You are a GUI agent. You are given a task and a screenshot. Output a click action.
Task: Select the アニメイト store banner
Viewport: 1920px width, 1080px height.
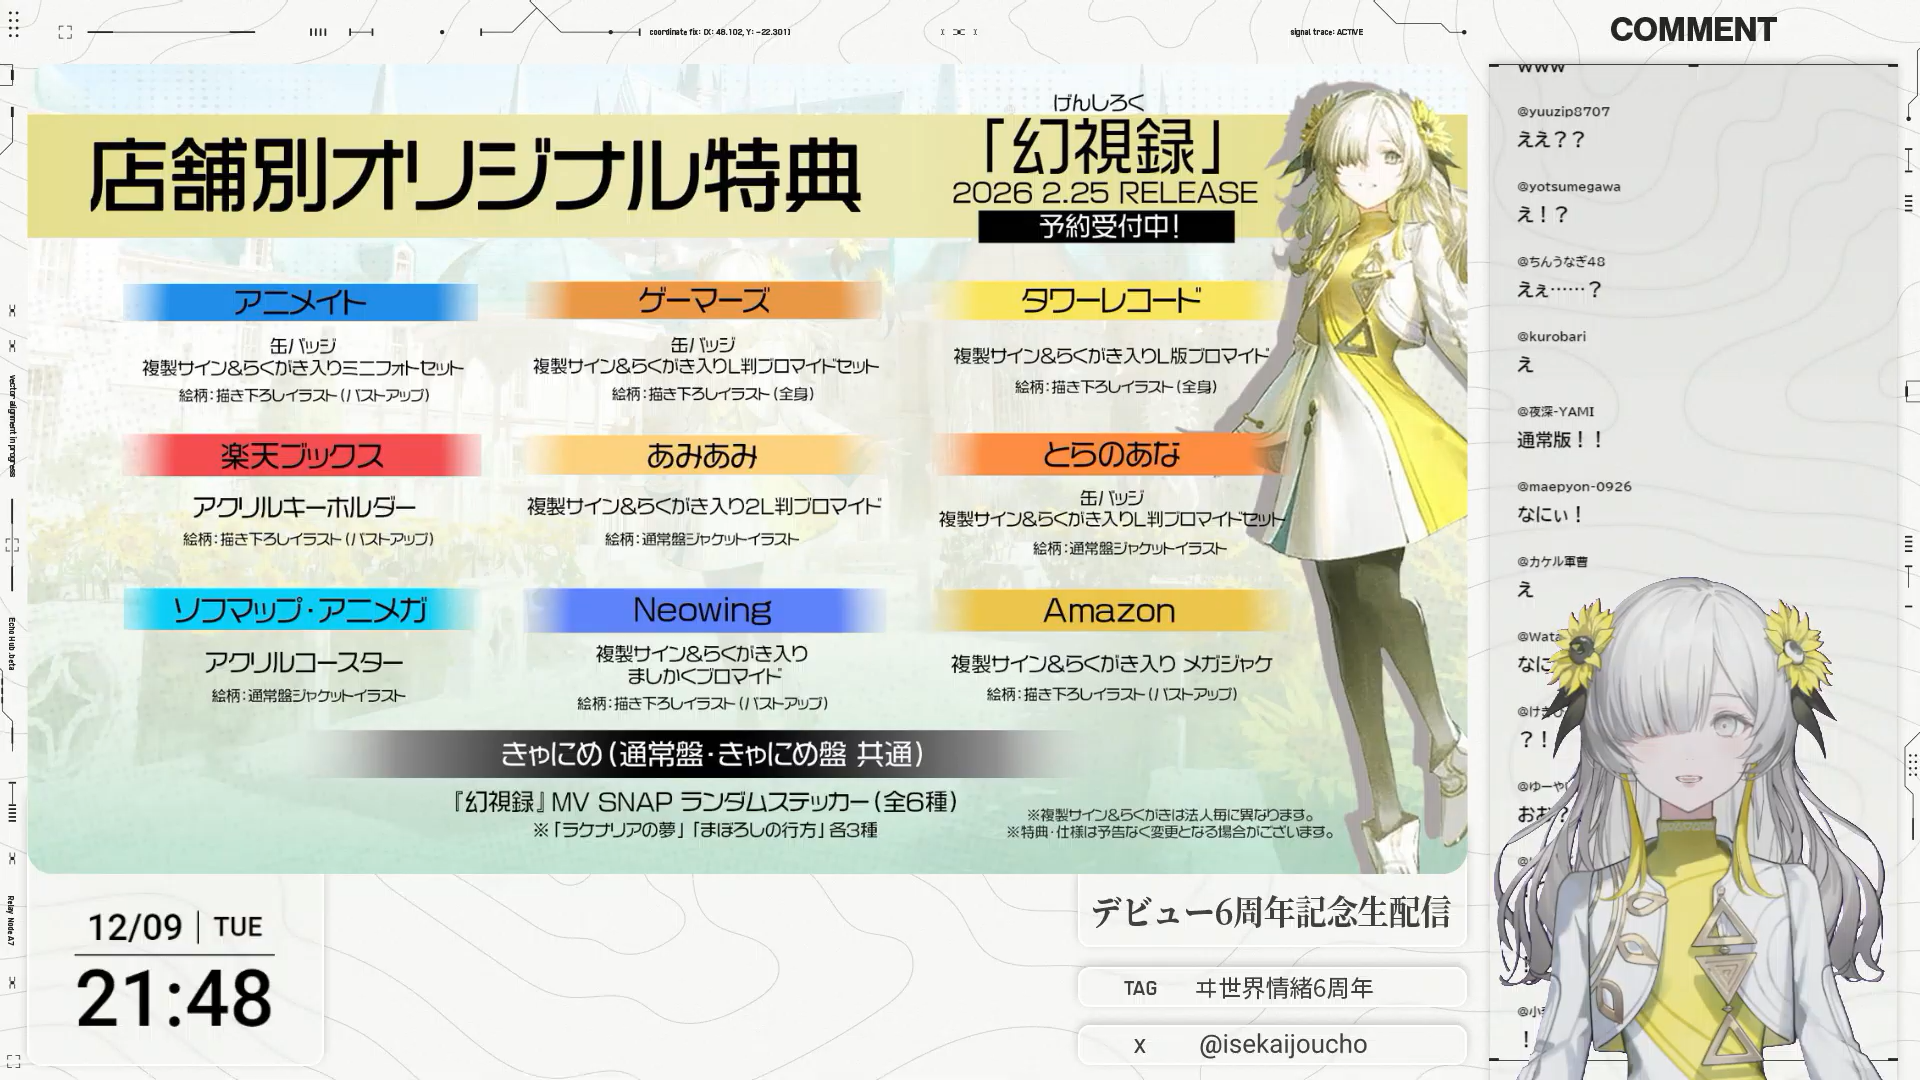300,302
